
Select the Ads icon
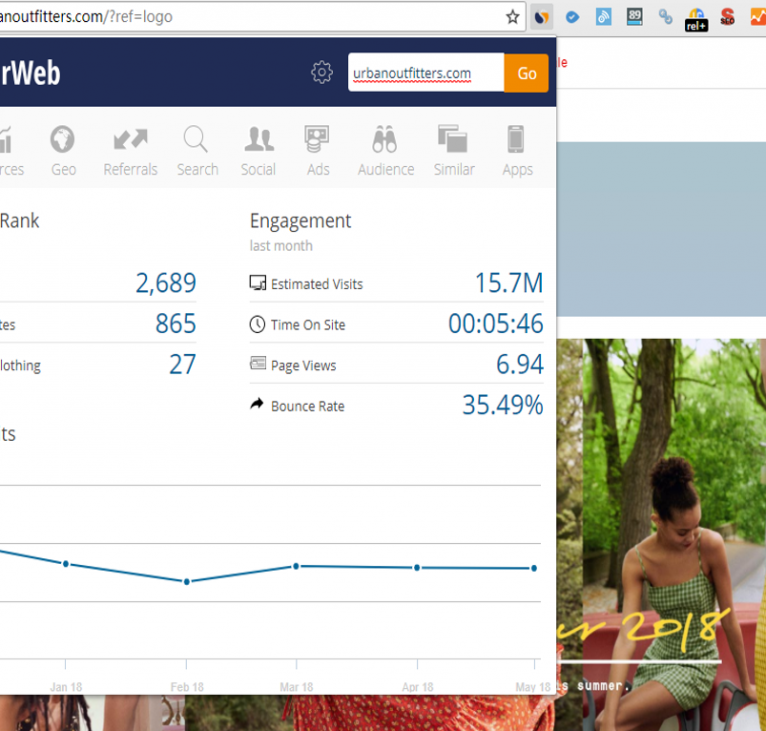pos(318,151)
